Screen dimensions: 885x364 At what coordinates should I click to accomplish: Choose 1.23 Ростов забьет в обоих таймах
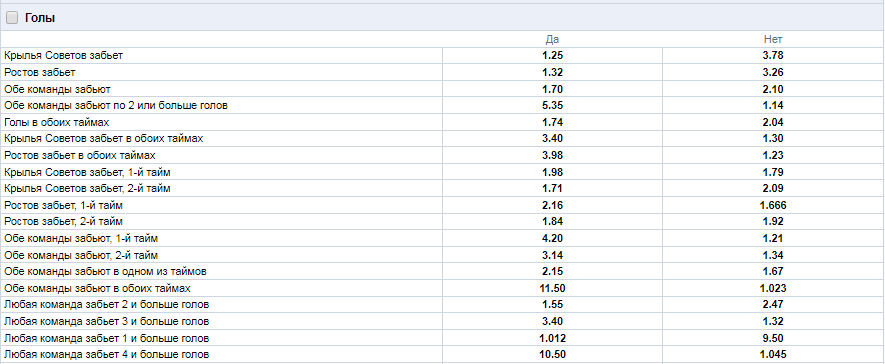point(773,155)
